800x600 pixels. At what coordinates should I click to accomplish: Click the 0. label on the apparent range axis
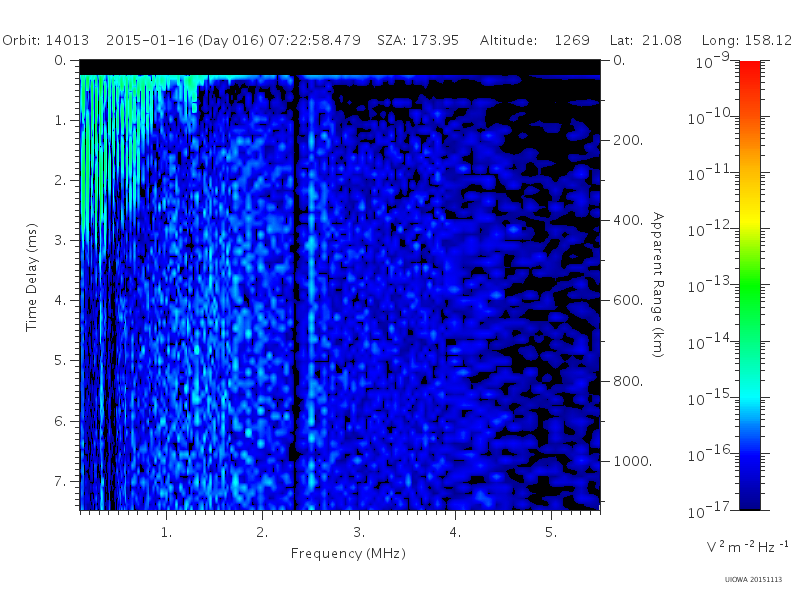click(619, 61)
